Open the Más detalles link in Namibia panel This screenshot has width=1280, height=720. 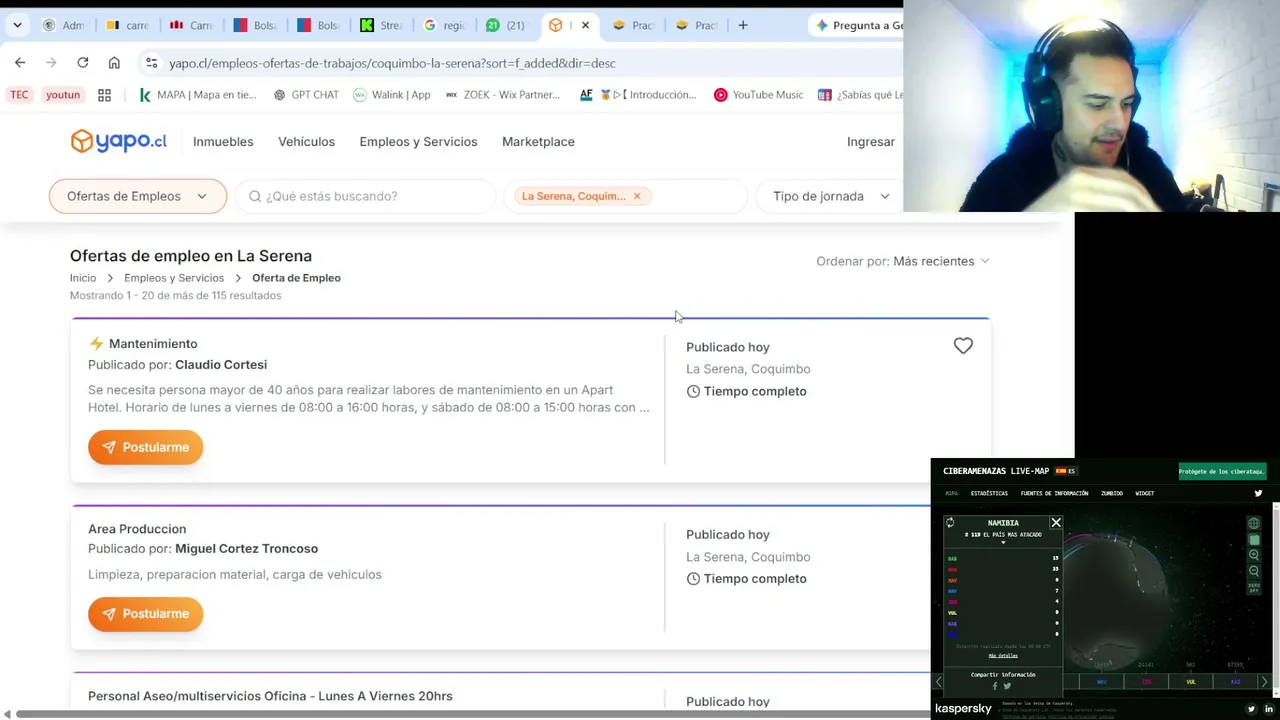pos(1003,656)
